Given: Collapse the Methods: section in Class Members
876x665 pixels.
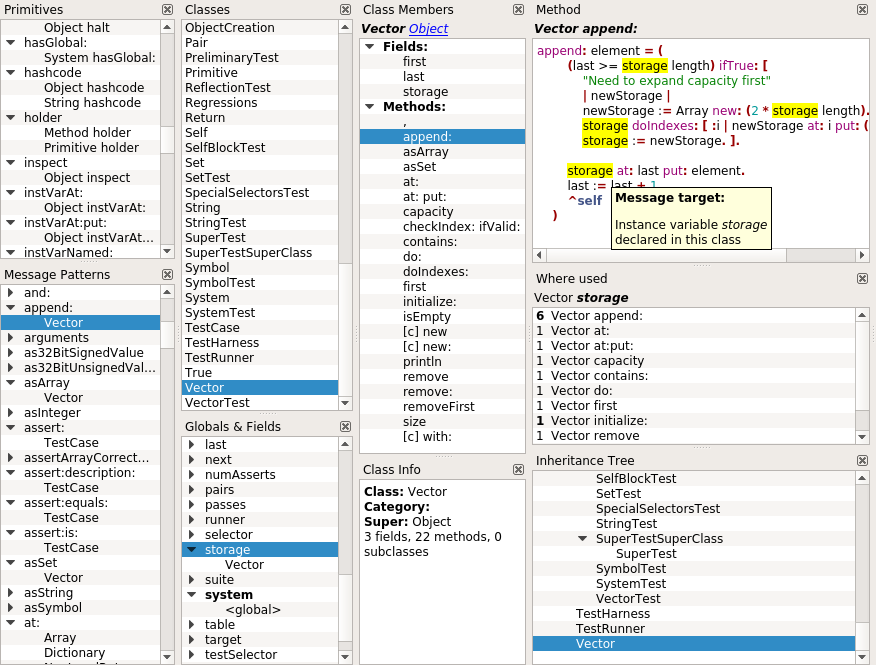Looking at the screenshot, I should [x=370, y=107].
